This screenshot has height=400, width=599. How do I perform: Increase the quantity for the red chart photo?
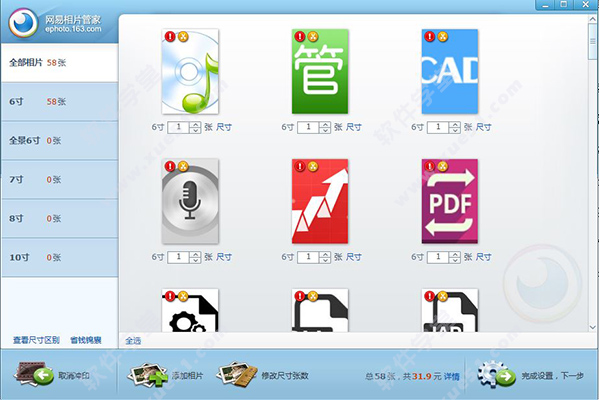(325, 254)
